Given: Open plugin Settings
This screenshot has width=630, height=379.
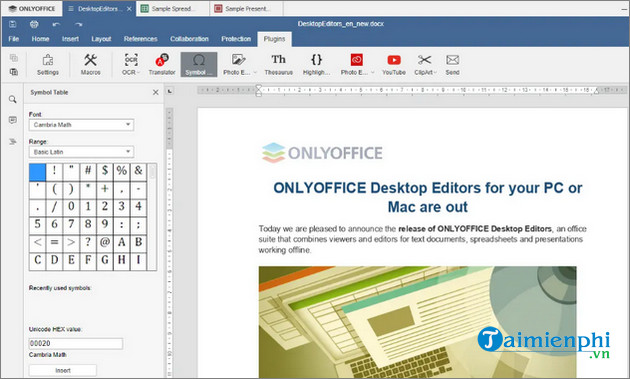Looking at the screenshot, I should pyautogui.click(x=48, y=64).
